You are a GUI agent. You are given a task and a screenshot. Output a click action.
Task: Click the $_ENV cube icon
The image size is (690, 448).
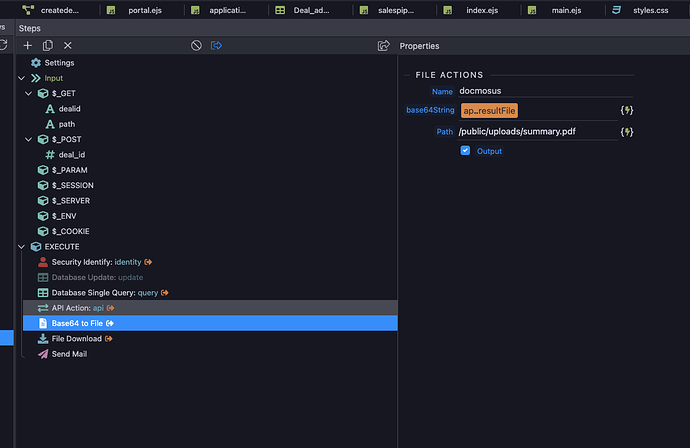43,216
